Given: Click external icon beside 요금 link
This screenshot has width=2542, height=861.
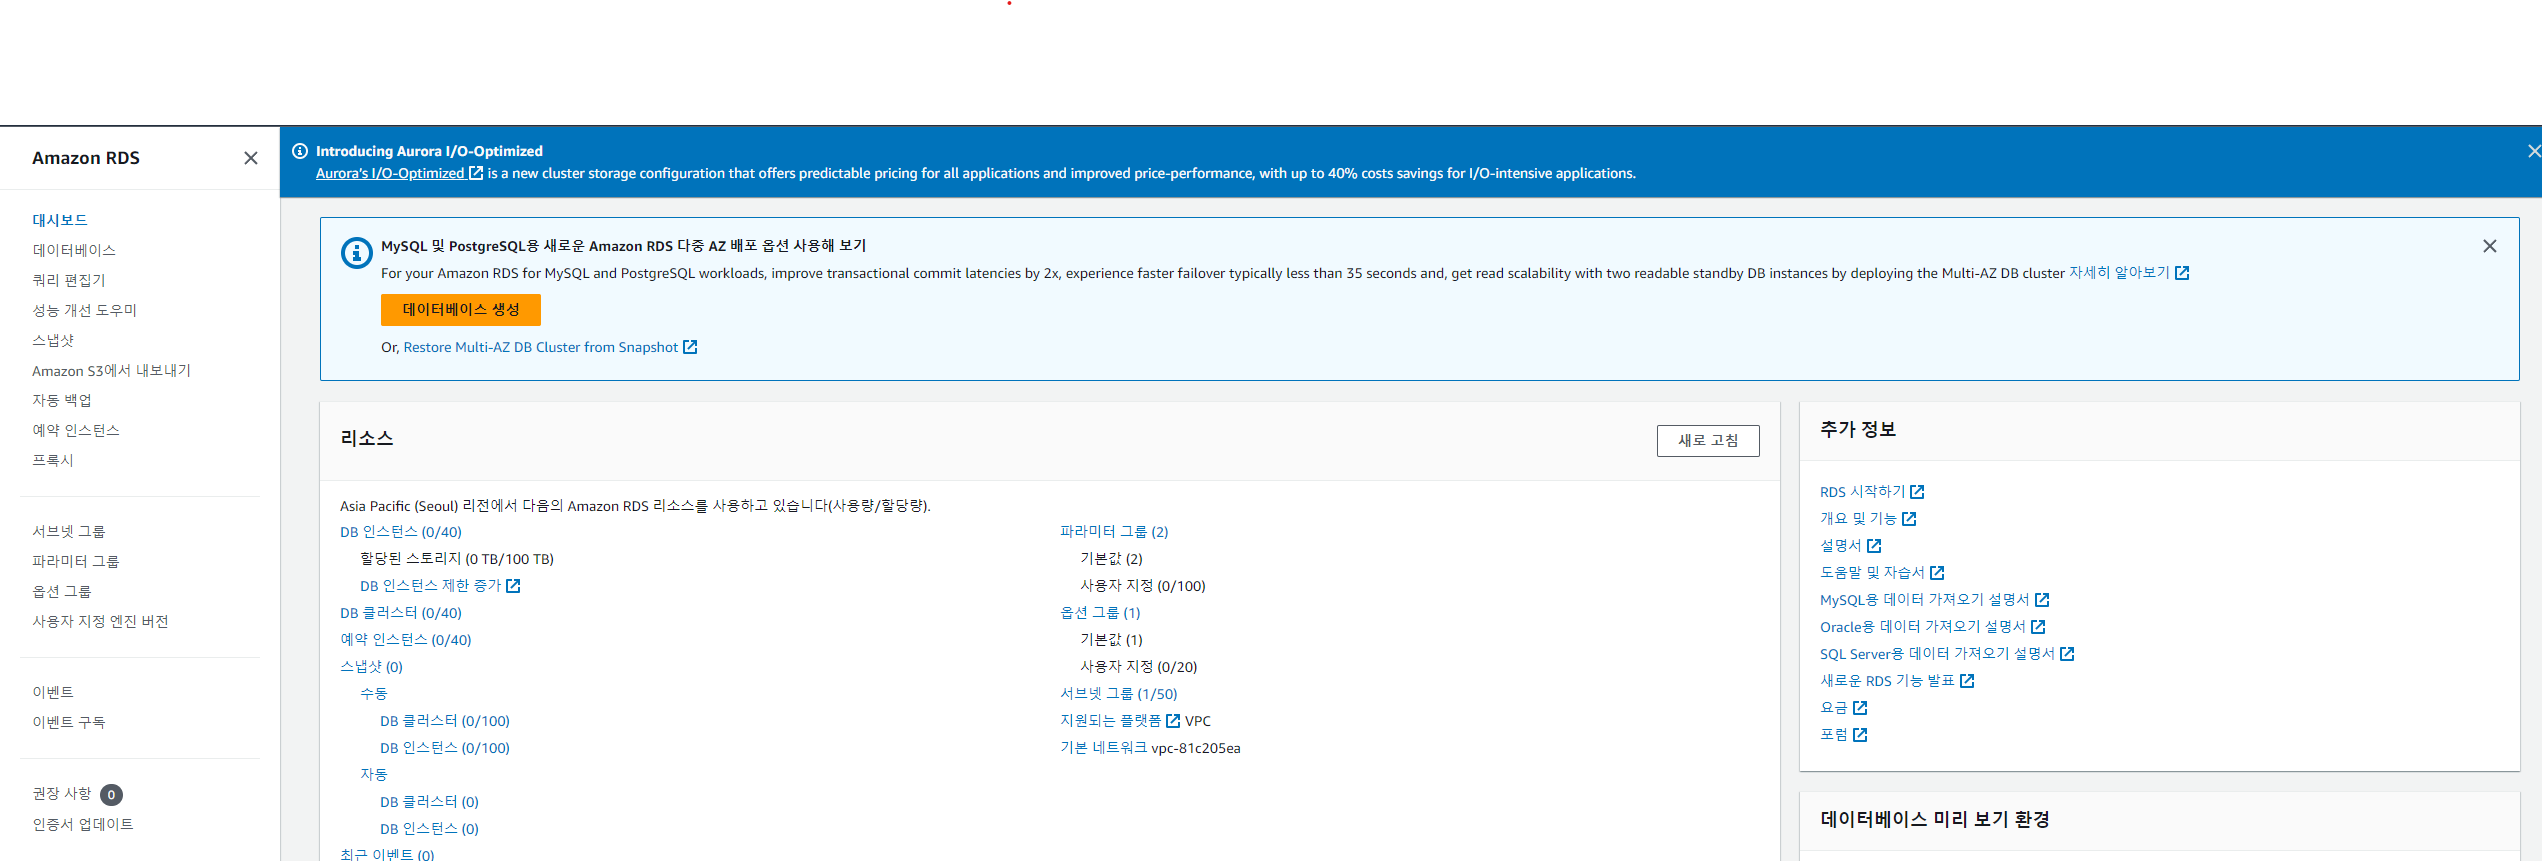Looking at the screenshot, I should (x=1860, y=708).
